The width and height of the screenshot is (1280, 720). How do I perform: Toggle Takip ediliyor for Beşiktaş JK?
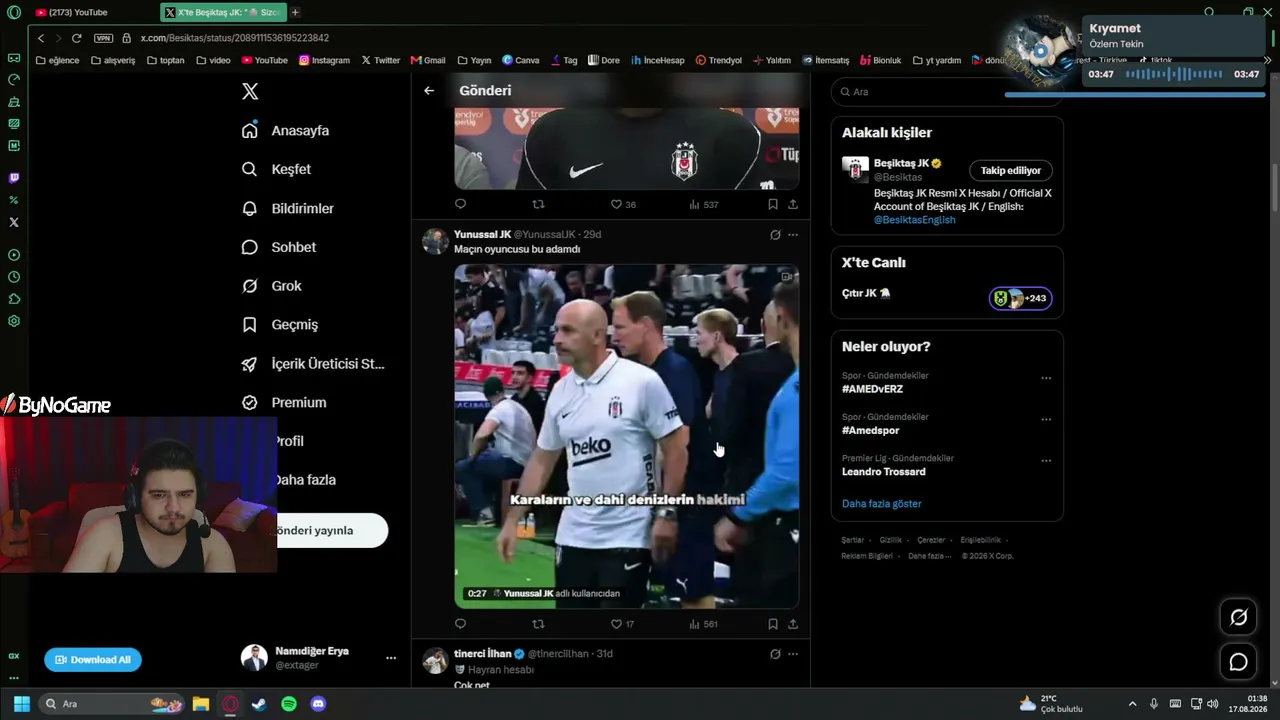click(1010, 170)
